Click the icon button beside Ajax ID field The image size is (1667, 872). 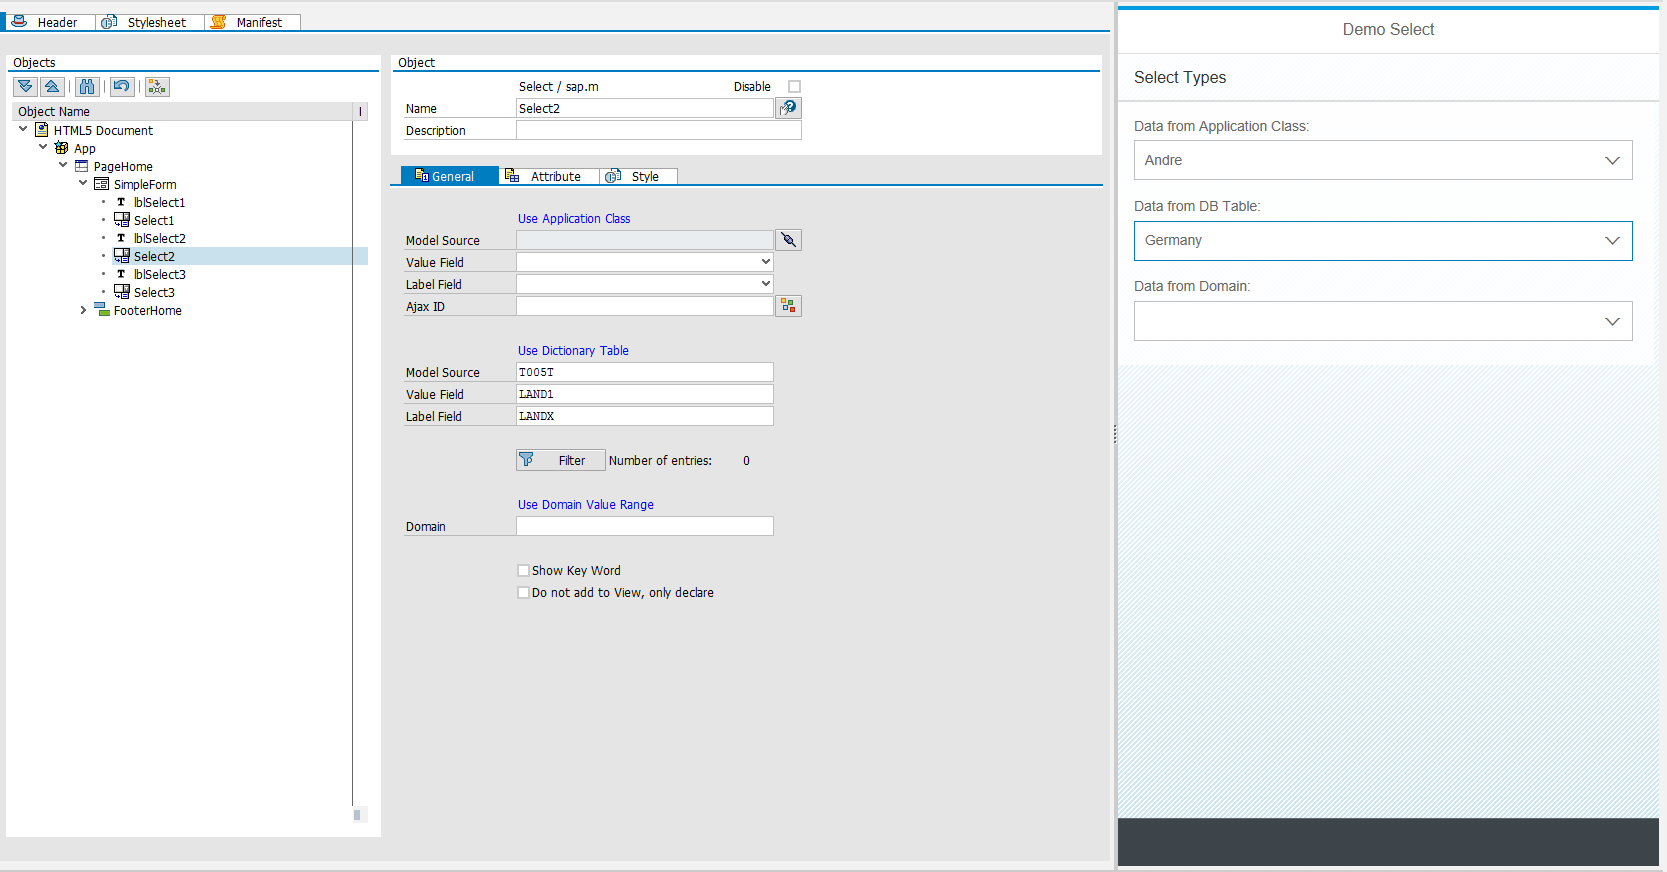[x=789, y=306]
